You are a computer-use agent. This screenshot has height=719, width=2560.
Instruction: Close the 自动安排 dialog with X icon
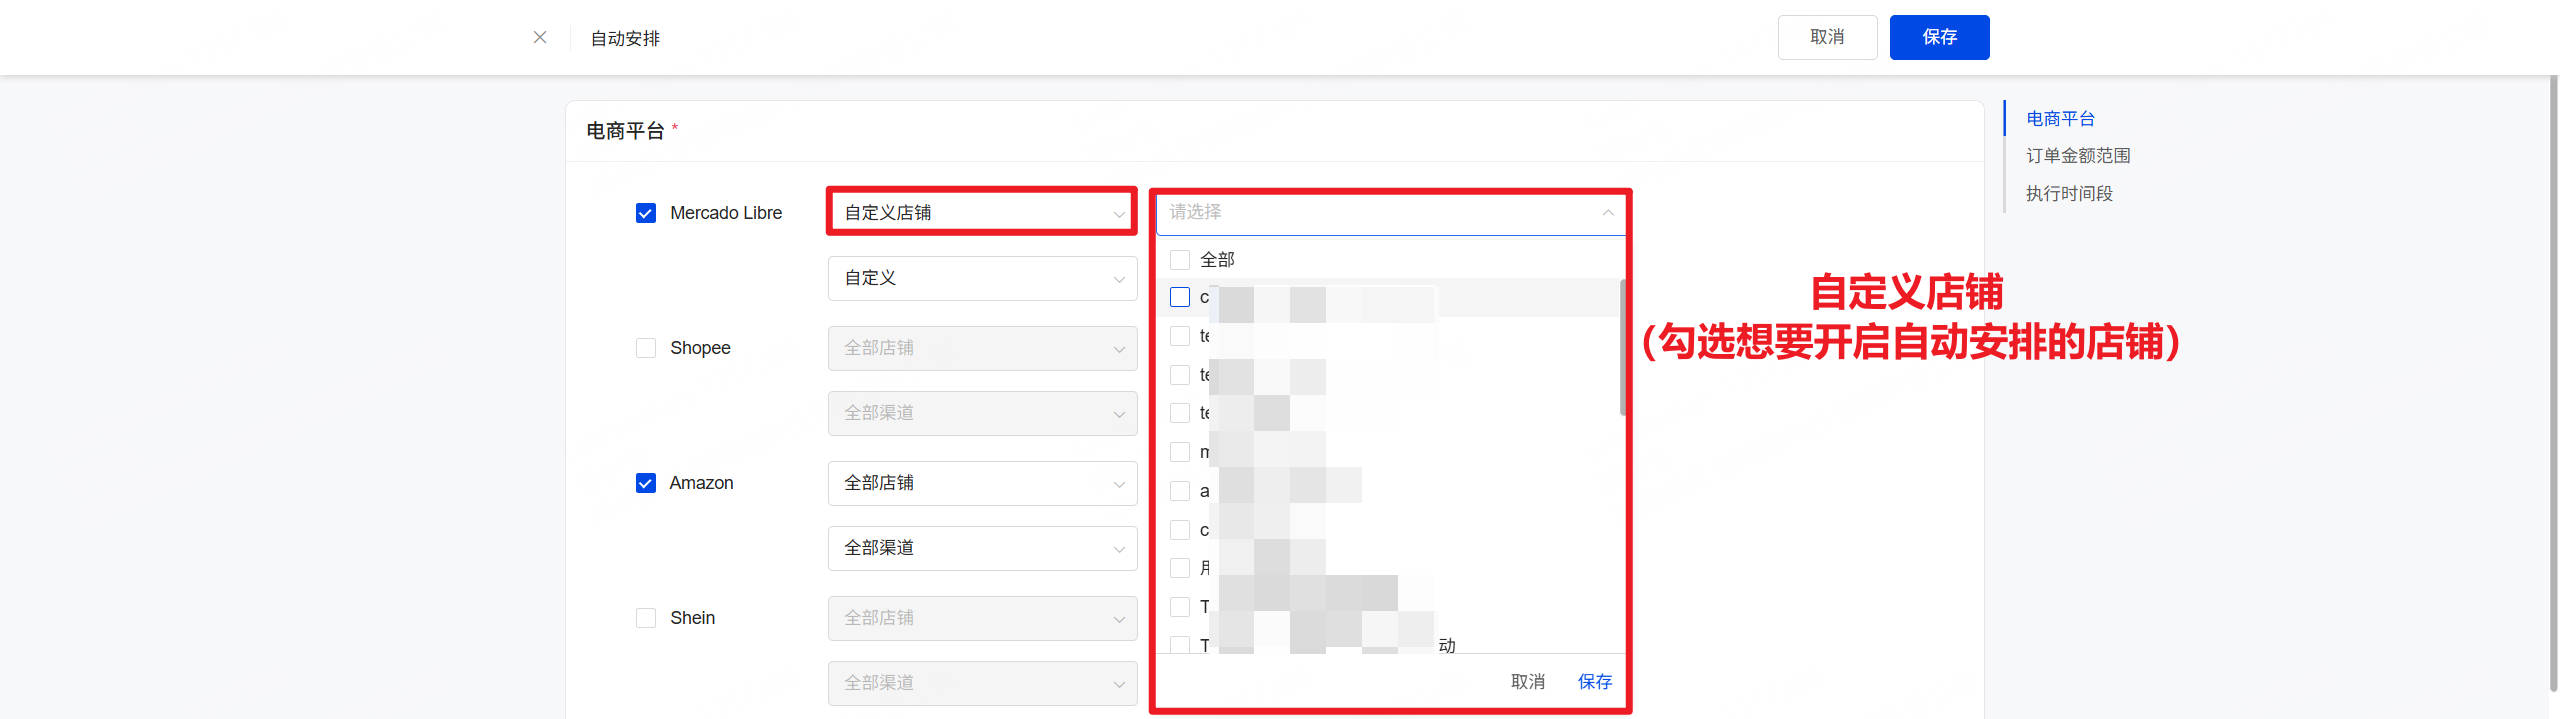pos(540,37)
